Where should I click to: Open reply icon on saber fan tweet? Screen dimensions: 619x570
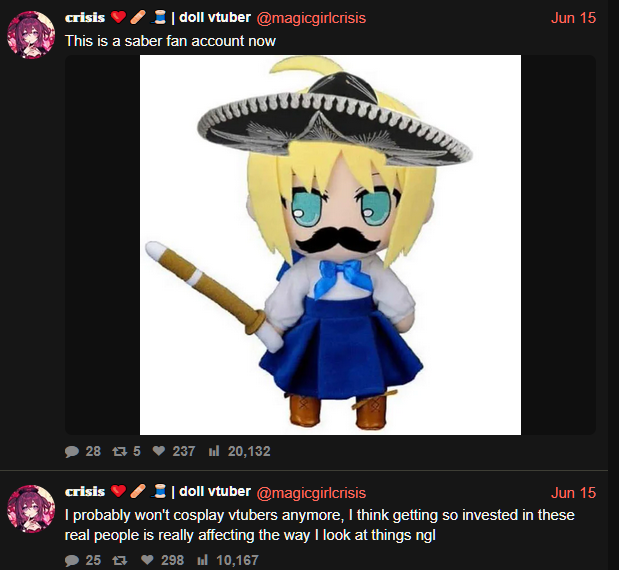(72, 451)
